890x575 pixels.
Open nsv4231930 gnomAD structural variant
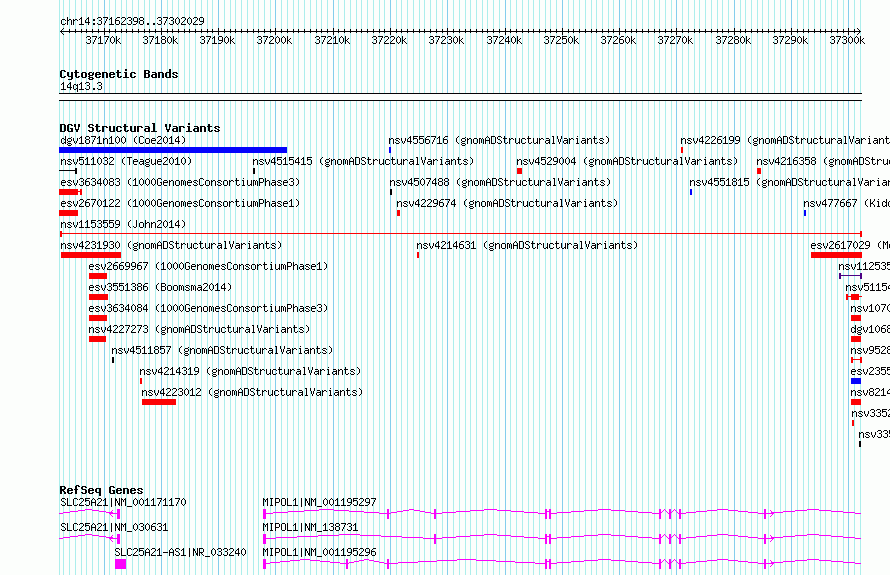pos(171,245)
